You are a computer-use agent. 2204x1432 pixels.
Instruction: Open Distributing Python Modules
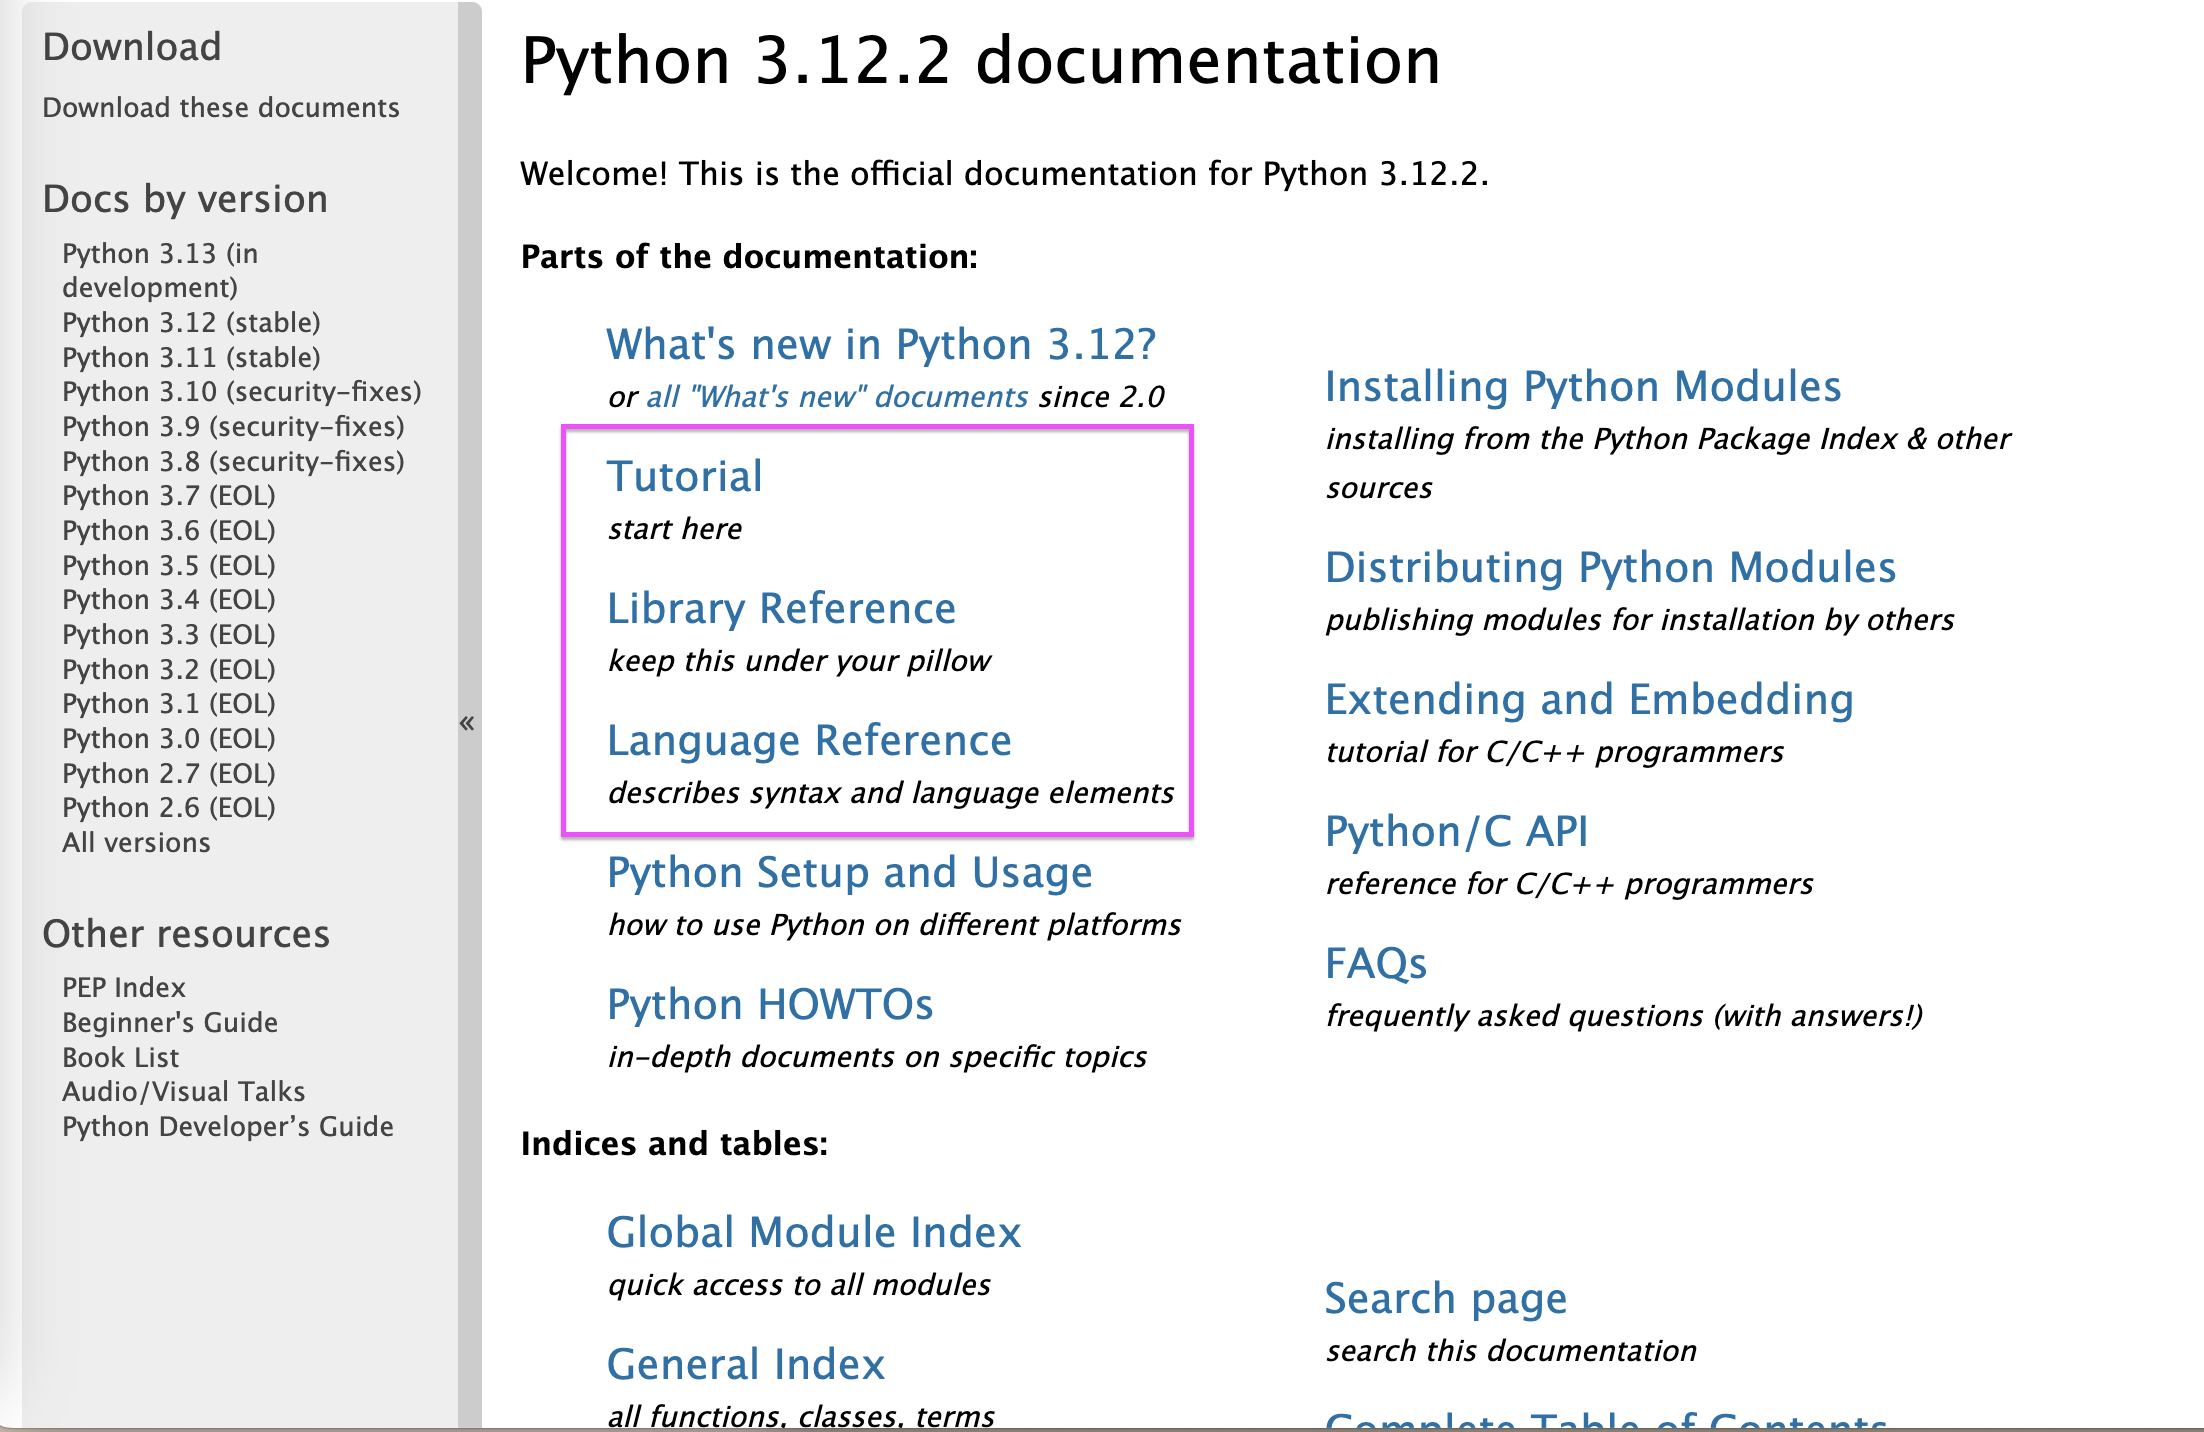pyautogui.click(x=1610, y=568)
